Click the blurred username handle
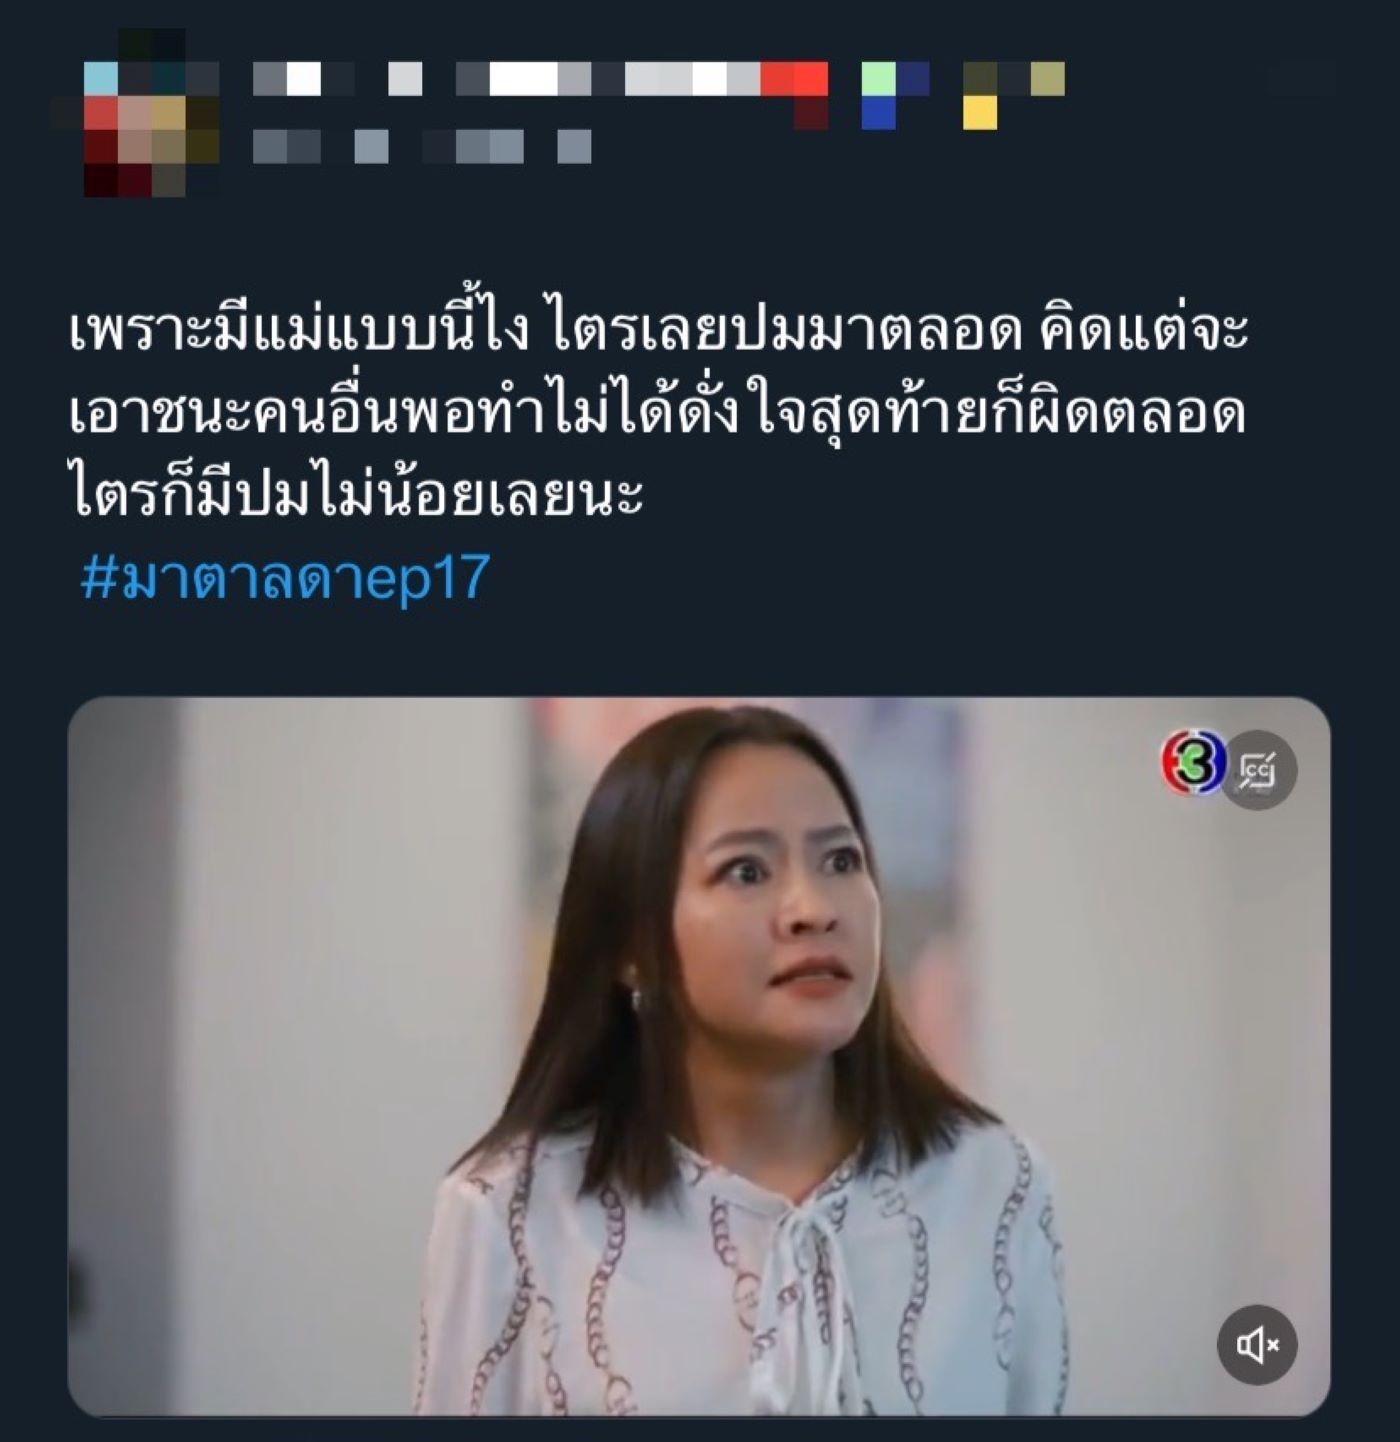The height and width of the screenshot is (1442, 1400). (x=421, y=146)
